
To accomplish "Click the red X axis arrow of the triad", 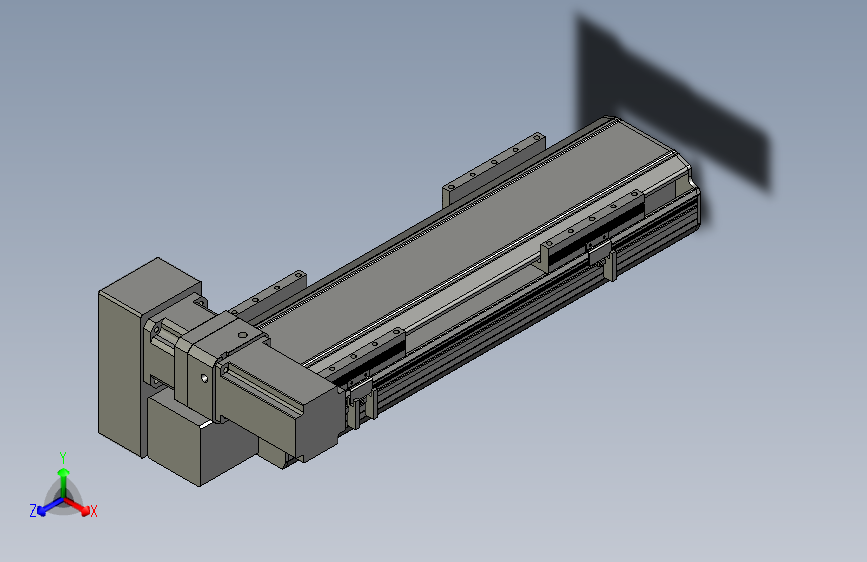I will [x=77, y=506].
